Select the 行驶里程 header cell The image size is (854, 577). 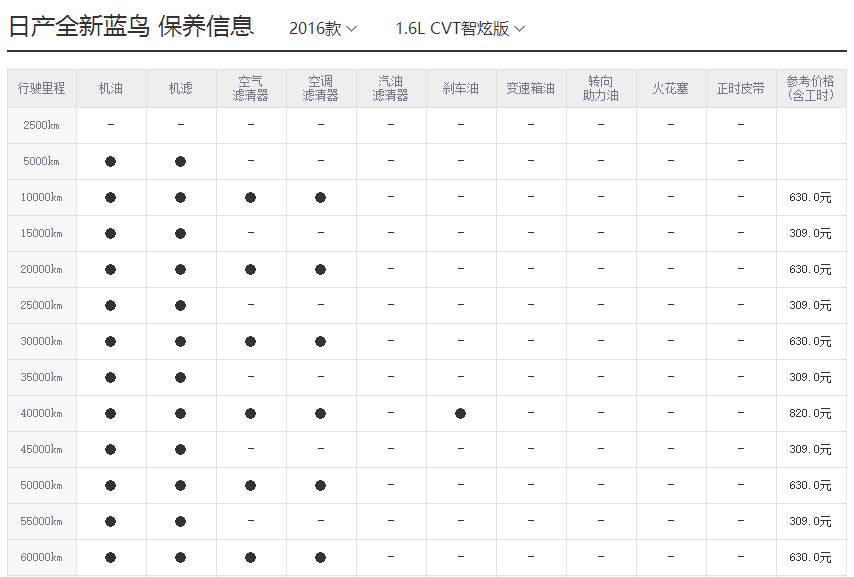click(x=41, y=88)
